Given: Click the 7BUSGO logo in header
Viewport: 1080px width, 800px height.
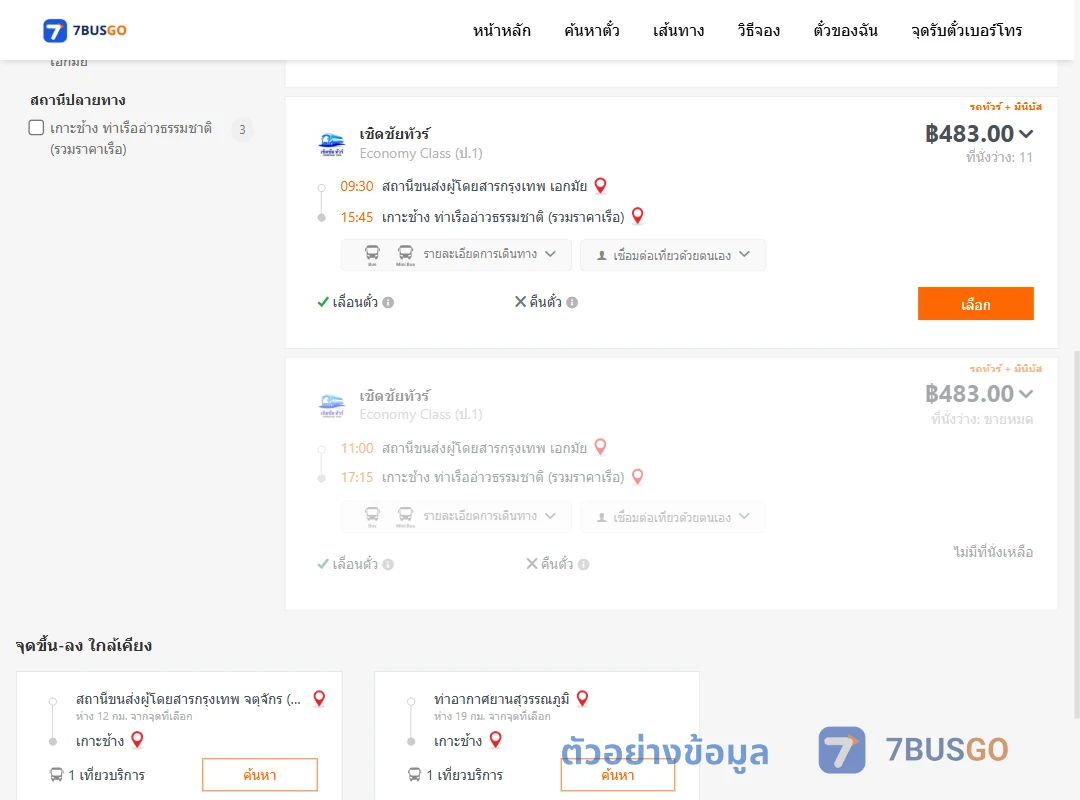Looking at the screenshot, I should 85,30.
